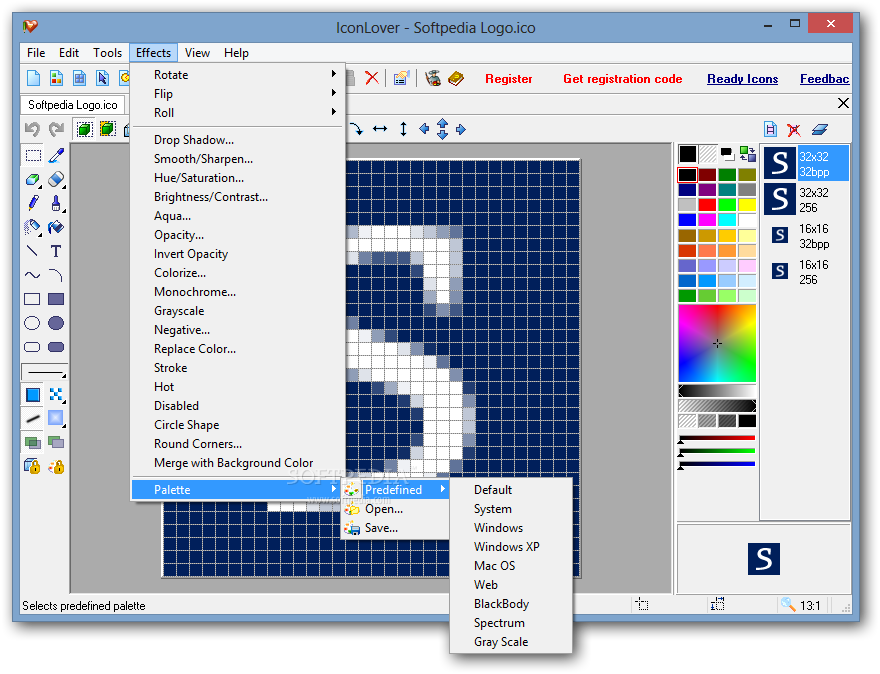Click the roll right blue arrow
The height and width of the screenshot is (674, 880).
point(461,130)
